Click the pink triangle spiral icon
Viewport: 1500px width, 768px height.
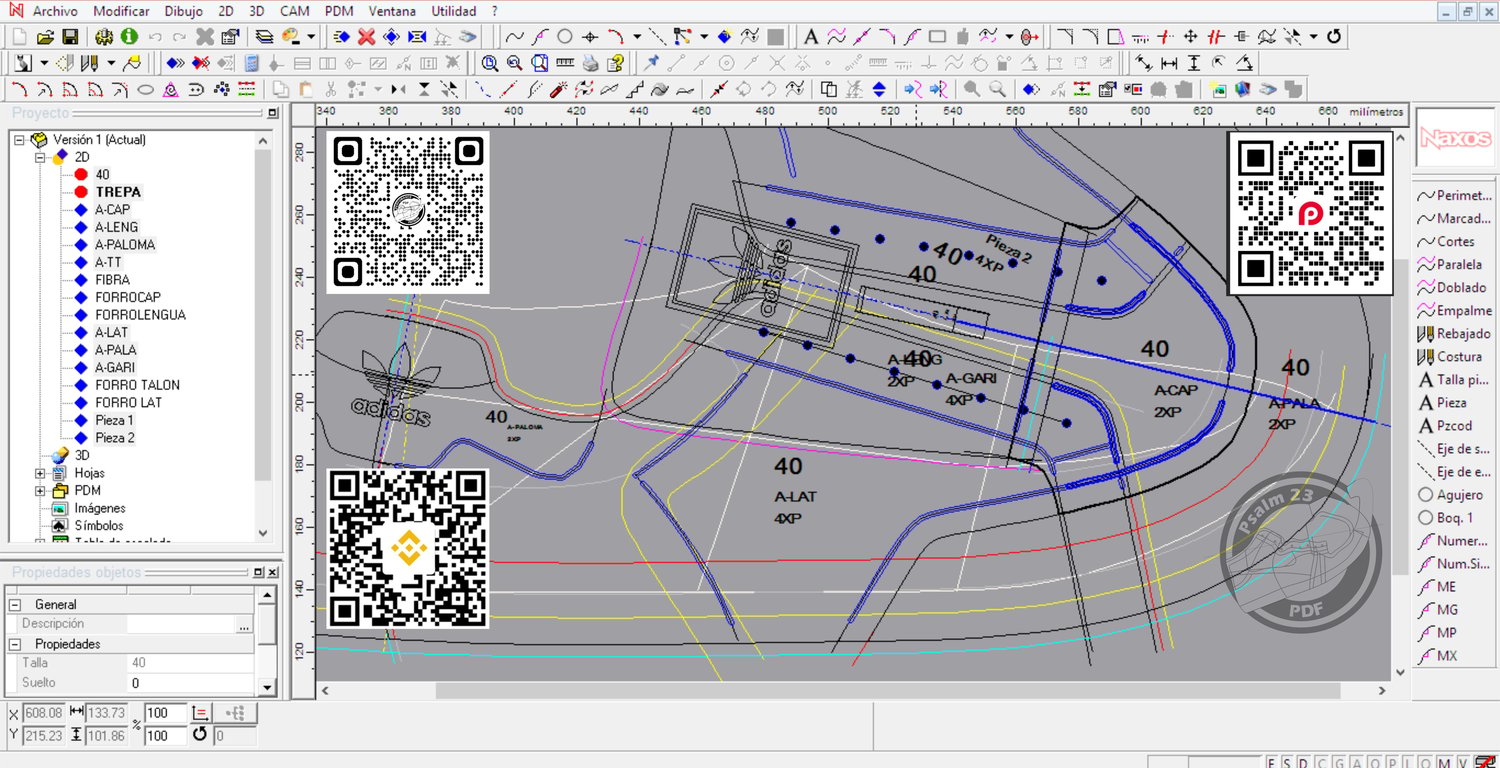(170, 89)
